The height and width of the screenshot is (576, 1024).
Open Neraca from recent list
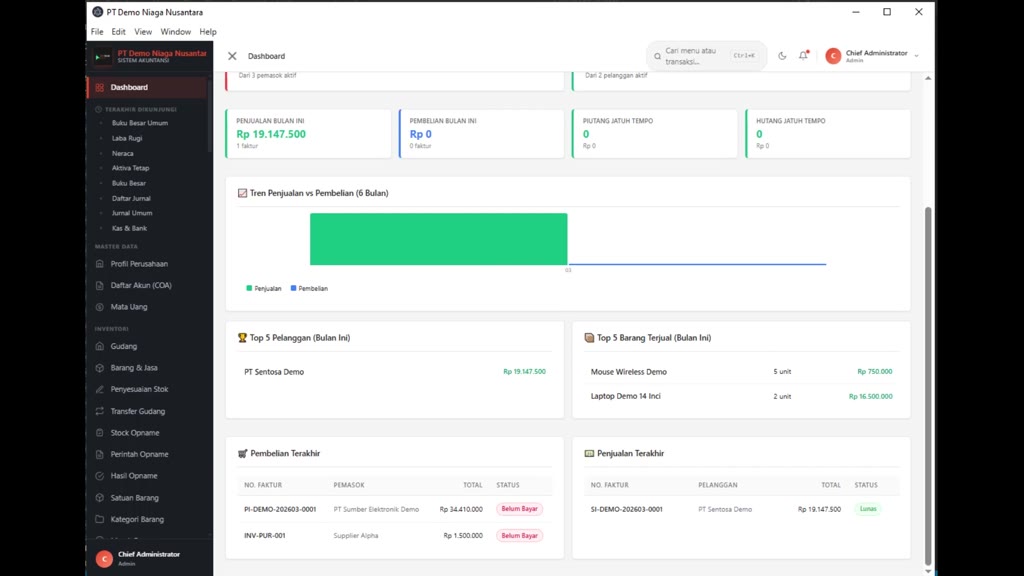(x=123, y=153)
